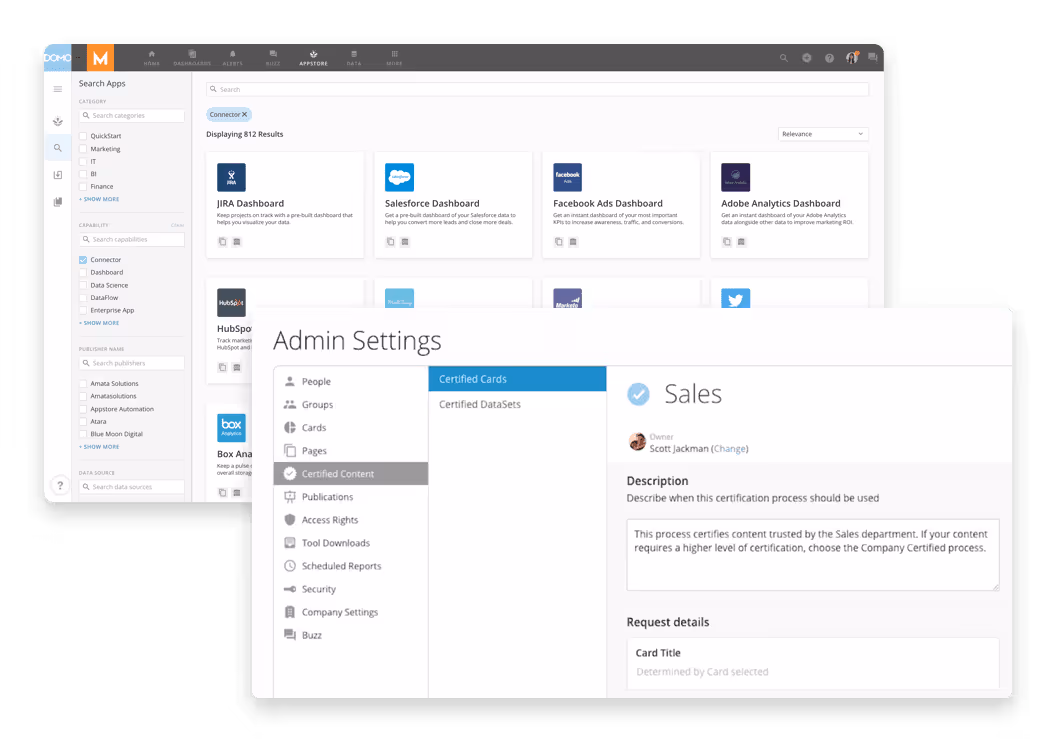The height and width of the screenshot is (742, 1056).
Task: Expand capabilities with Show More
Action: 100,323
